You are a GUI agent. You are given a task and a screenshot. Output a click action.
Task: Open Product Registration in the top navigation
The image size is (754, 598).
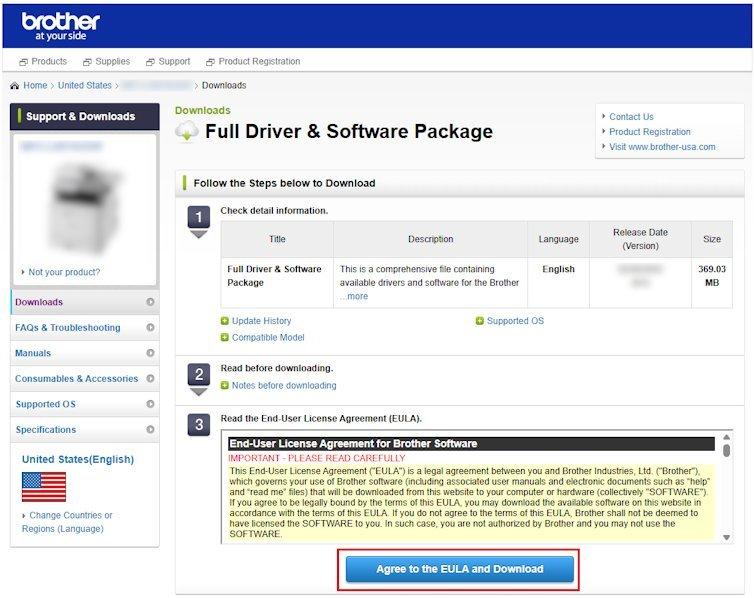point(259,62)
